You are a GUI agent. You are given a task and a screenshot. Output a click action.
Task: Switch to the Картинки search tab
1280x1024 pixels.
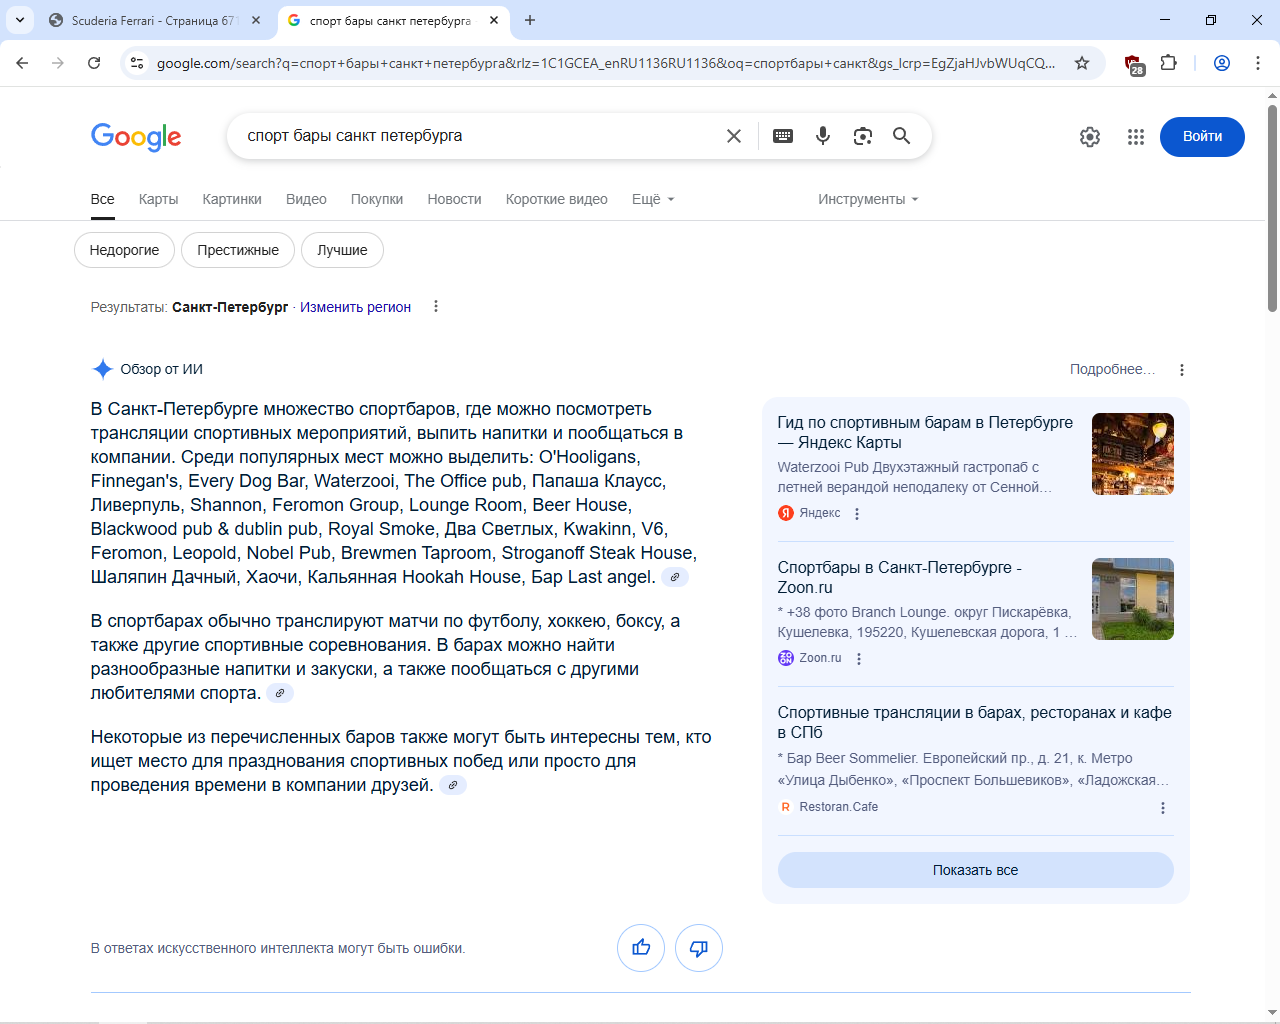pos(232,199)
